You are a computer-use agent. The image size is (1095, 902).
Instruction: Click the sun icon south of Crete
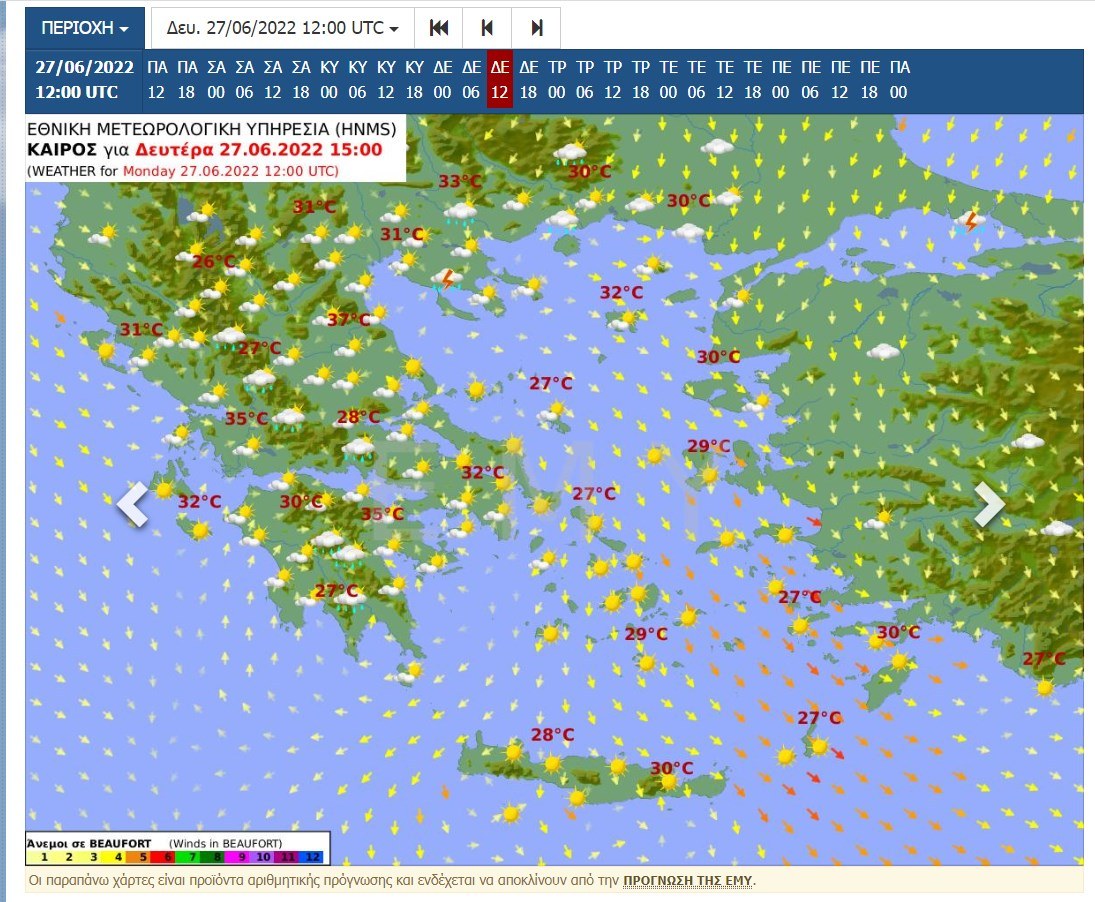(511, 814)
